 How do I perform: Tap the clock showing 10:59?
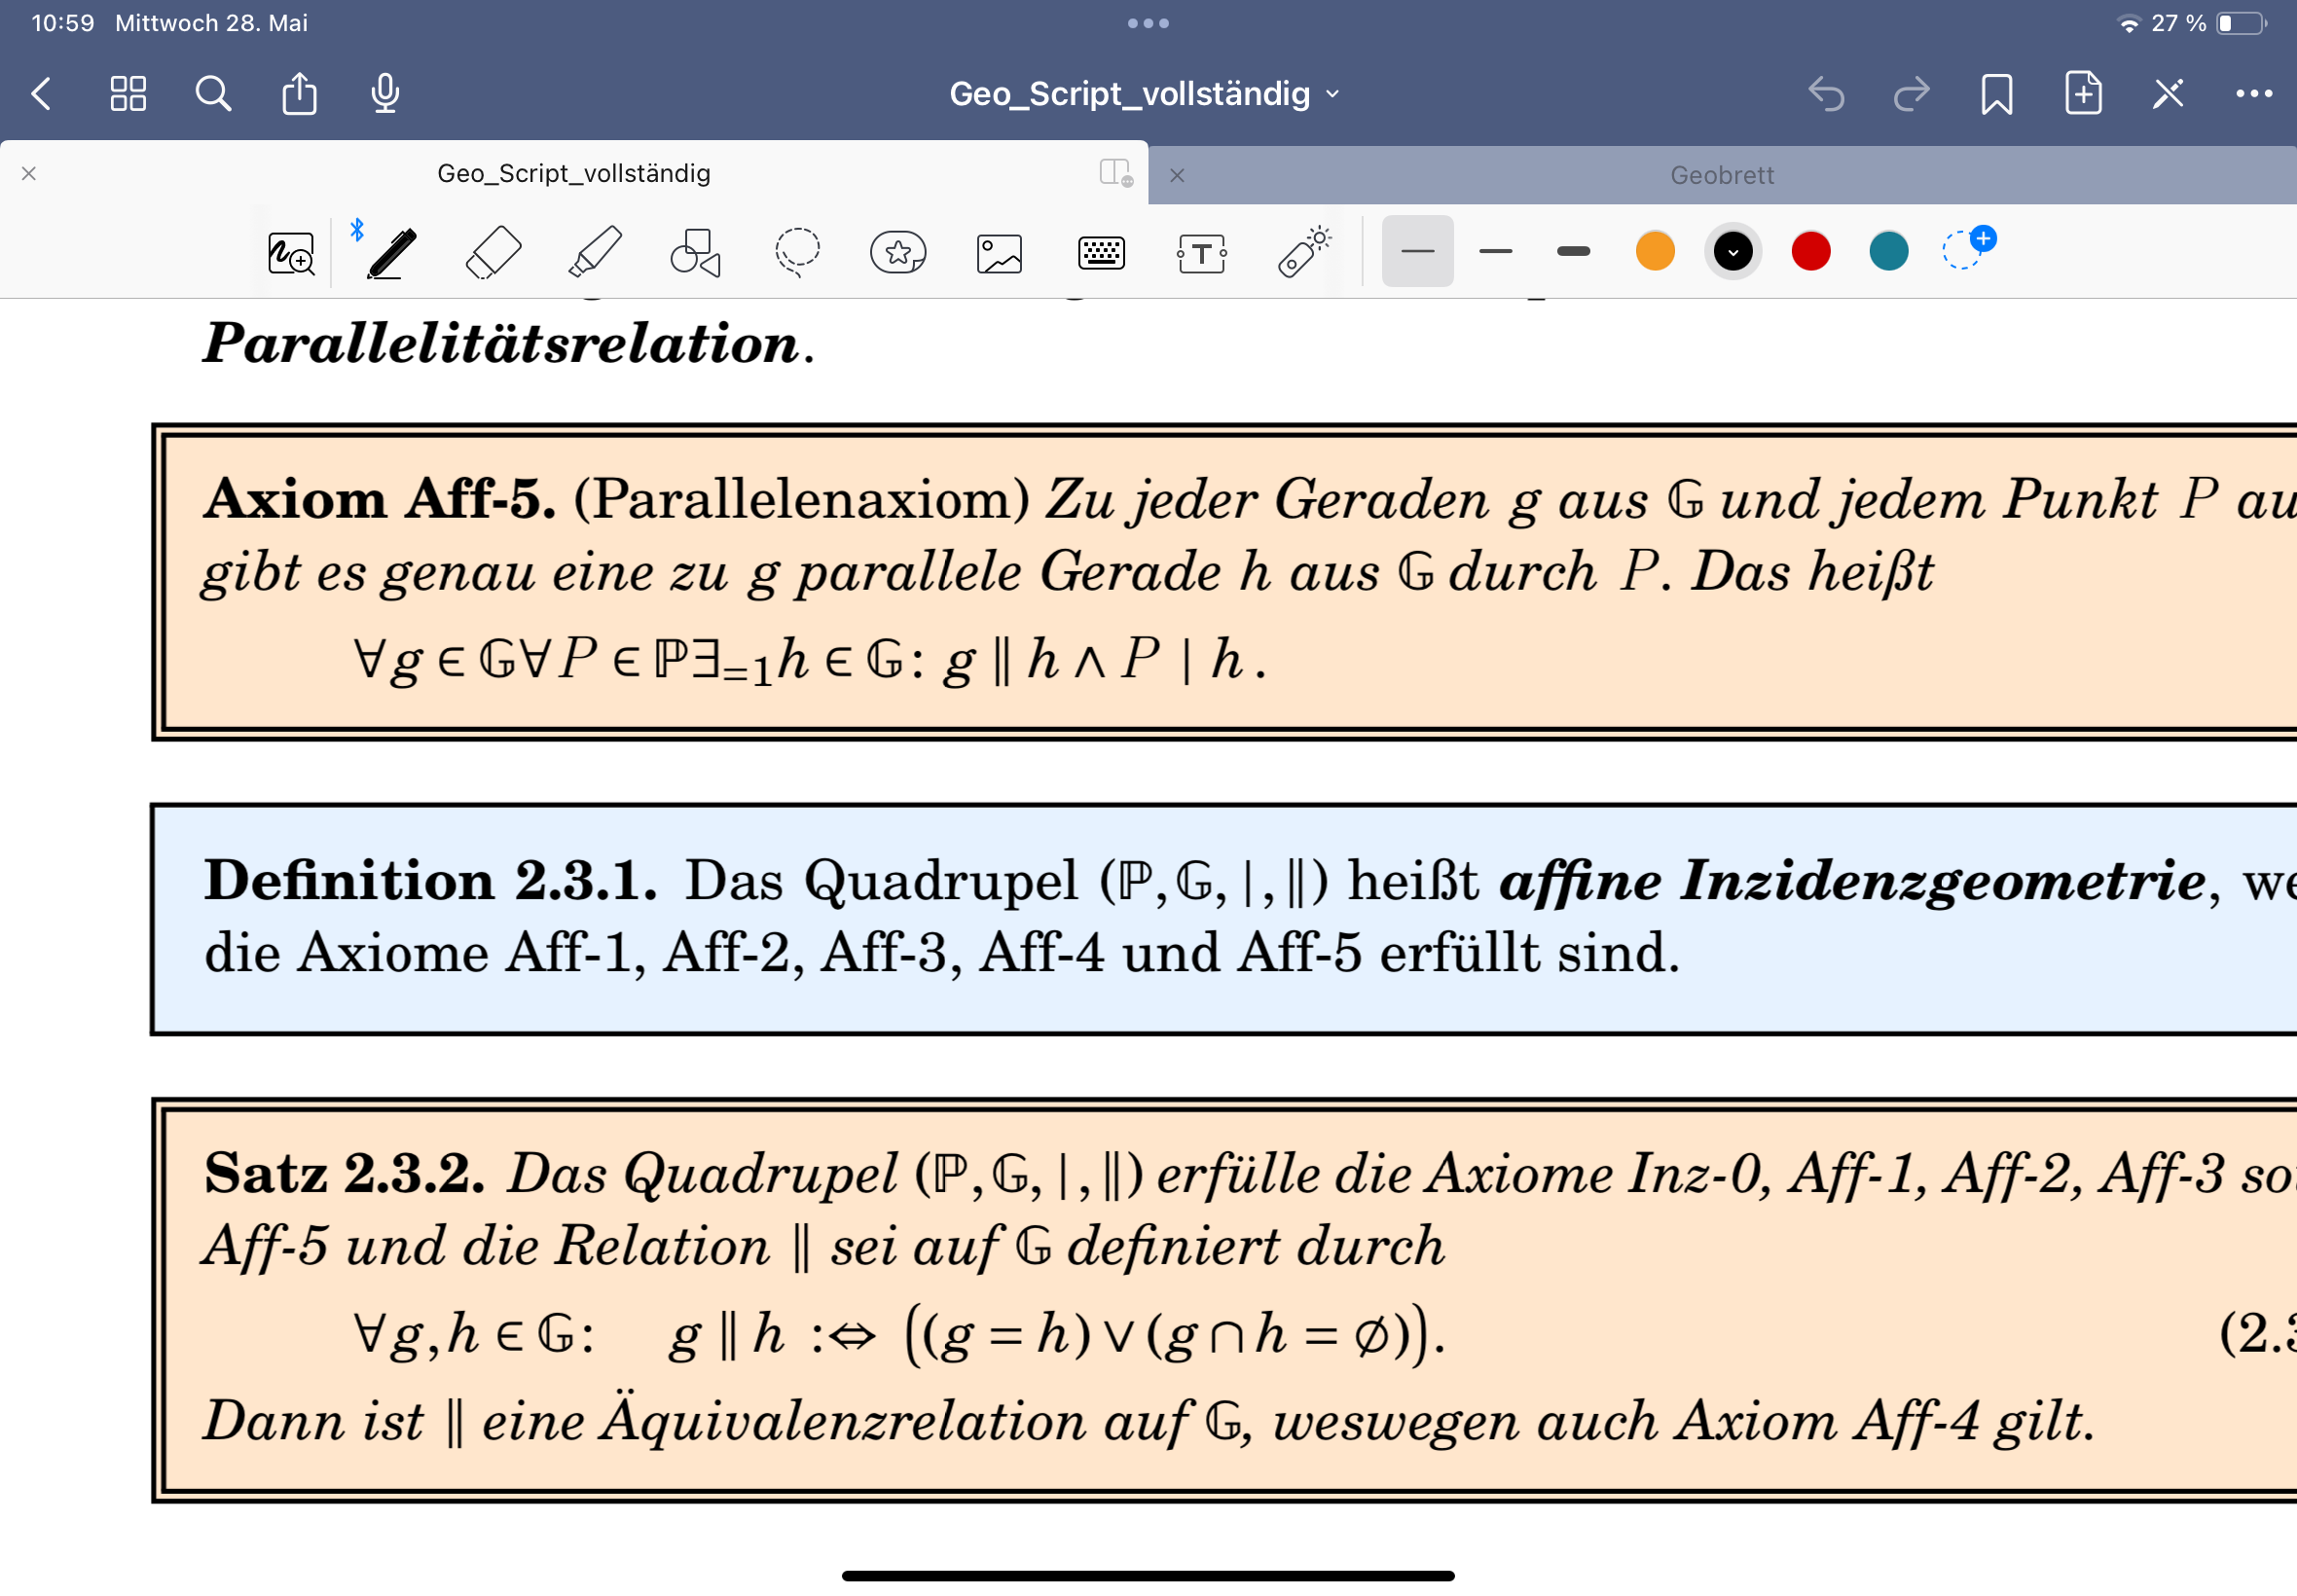tap(63, 23)
